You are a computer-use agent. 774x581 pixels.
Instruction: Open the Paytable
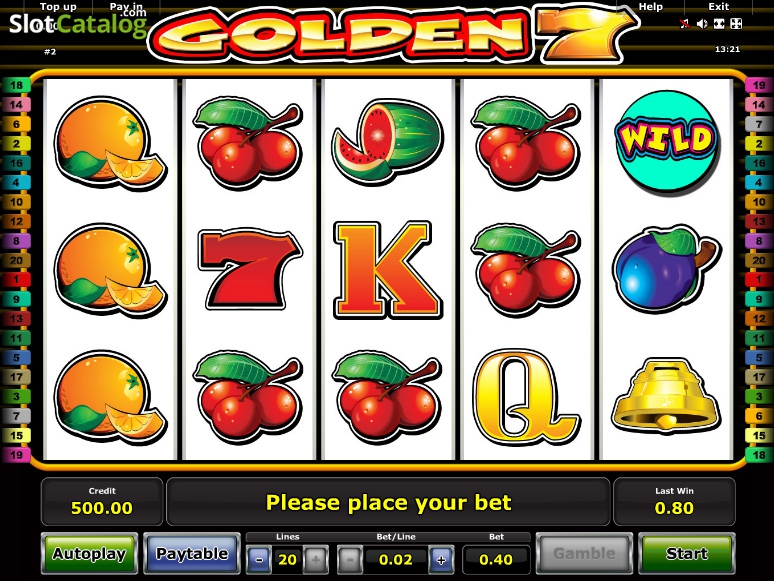[x=192, y=553]
